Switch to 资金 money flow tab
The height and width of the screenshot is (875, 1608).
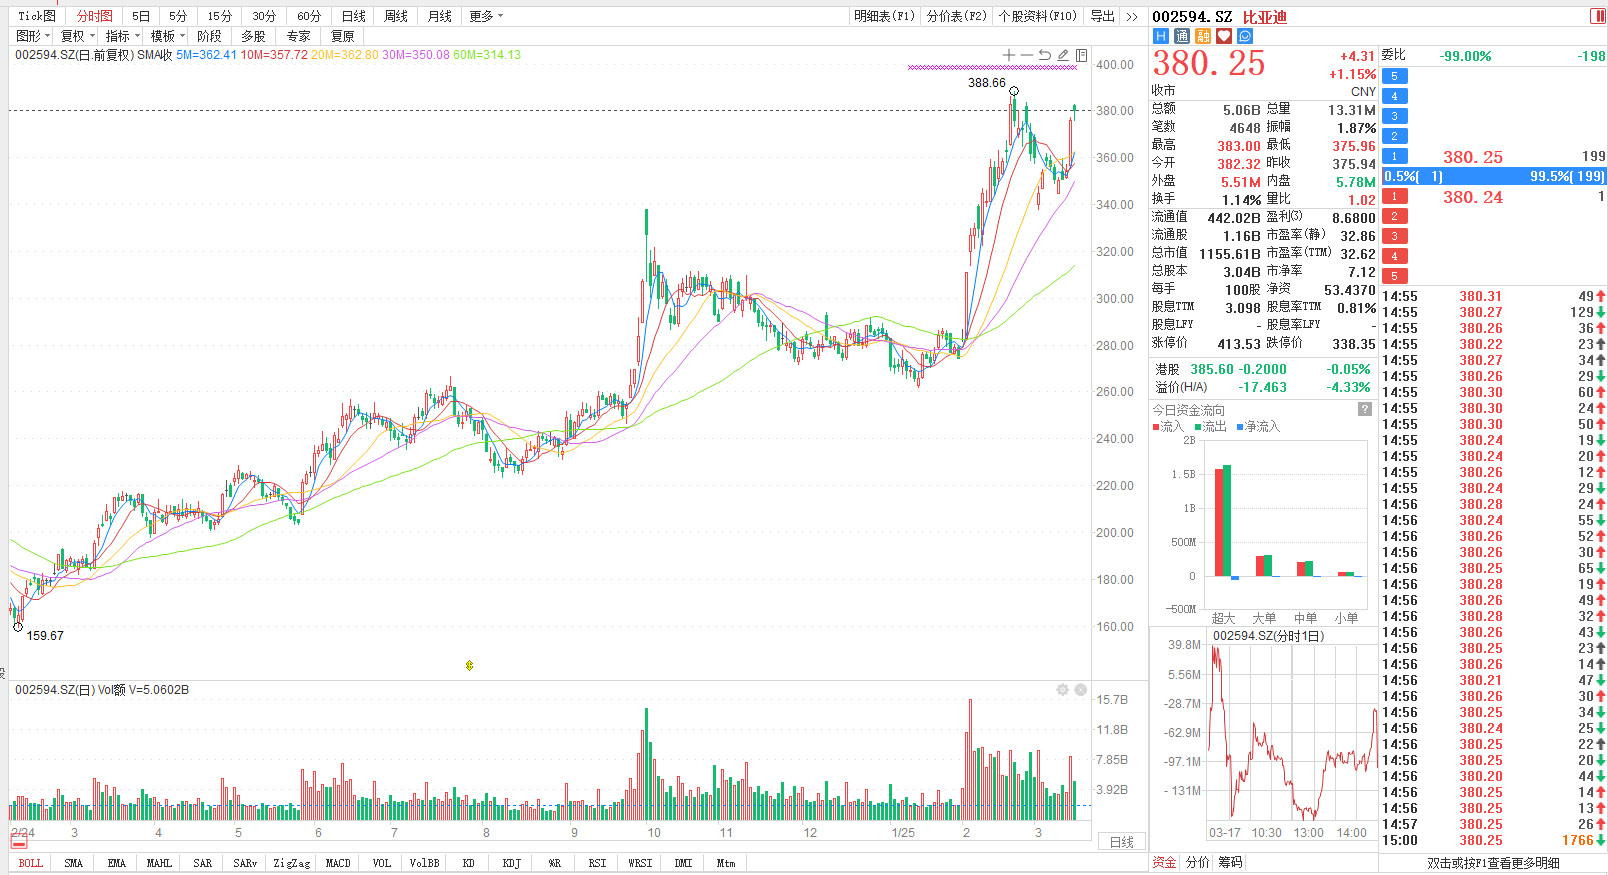[1164, 862]
